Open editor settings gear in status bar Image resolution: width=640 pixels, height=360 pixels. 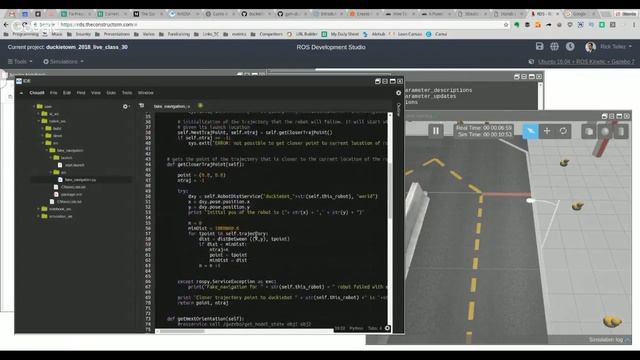tap(387, 328)
